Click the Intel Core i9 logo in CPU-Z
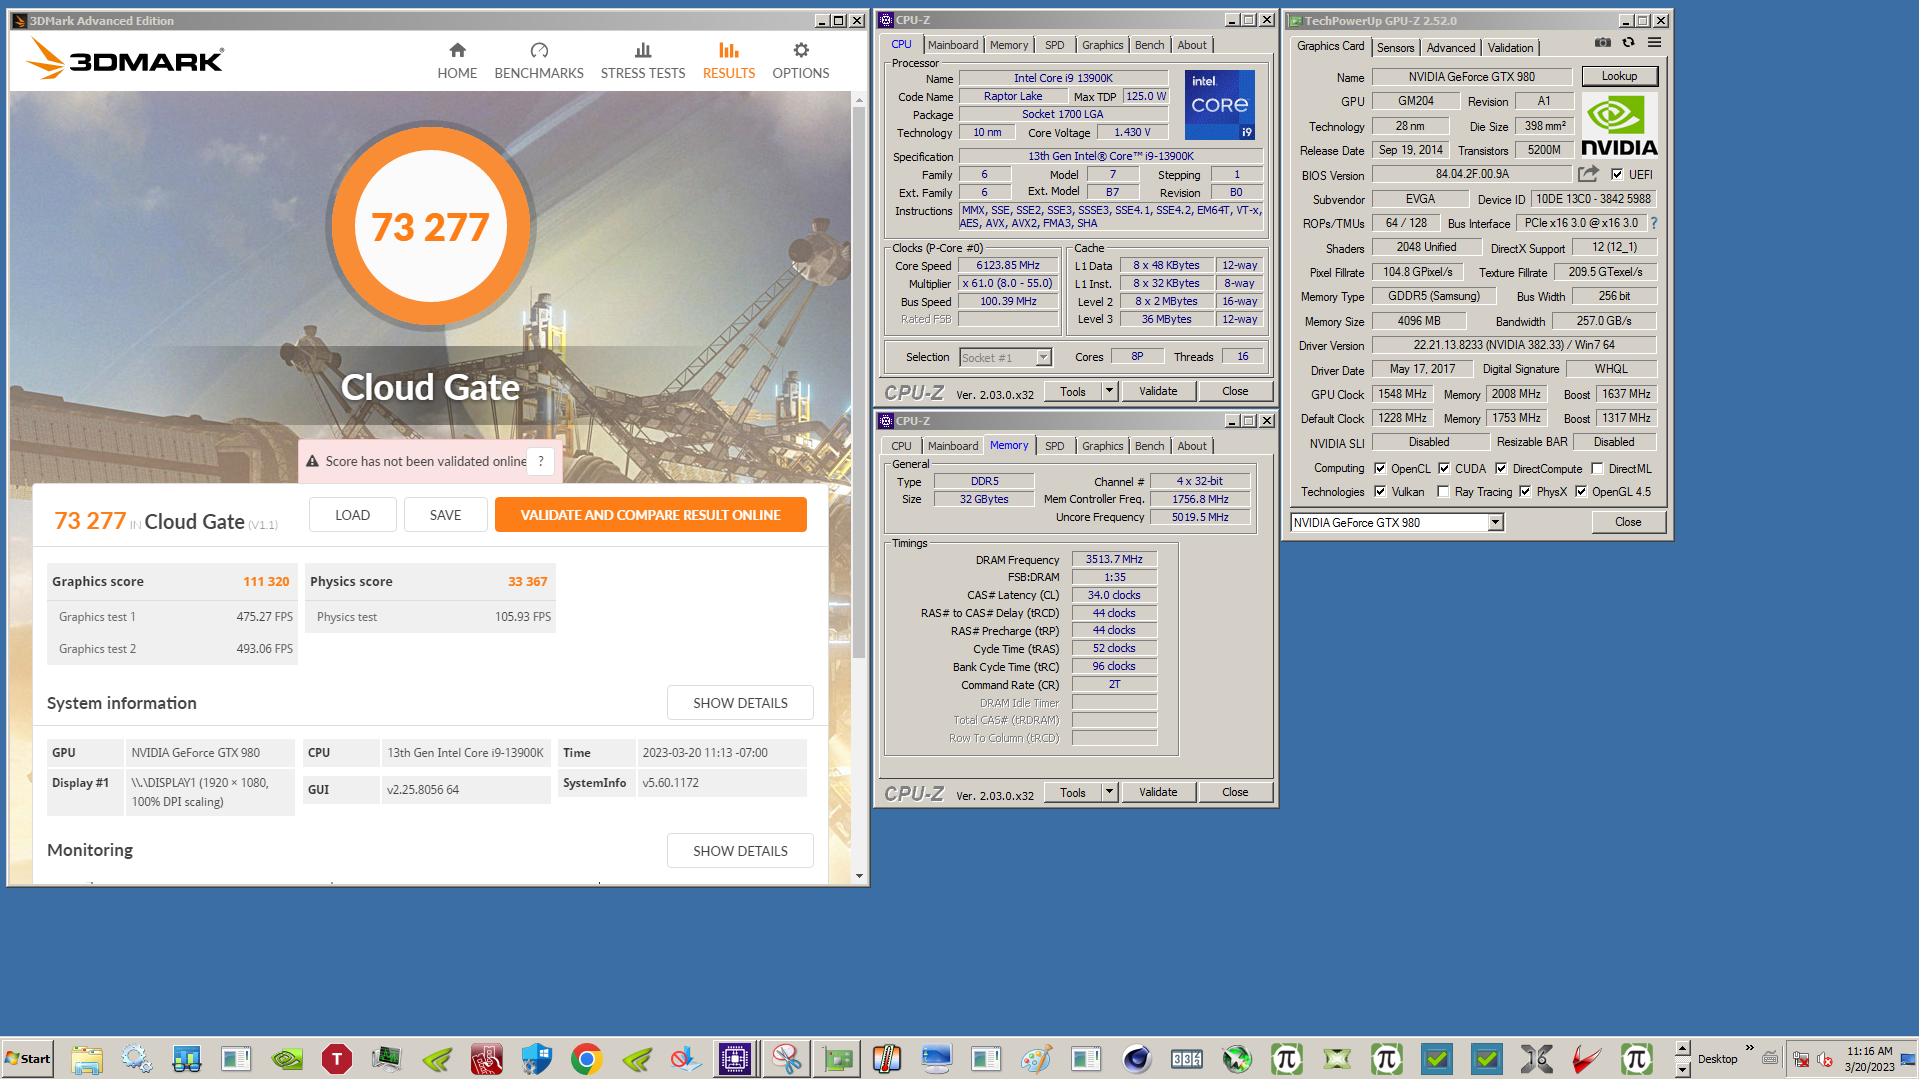Viewport: 1919px width, 1079px height. (x=1220, y=104)
